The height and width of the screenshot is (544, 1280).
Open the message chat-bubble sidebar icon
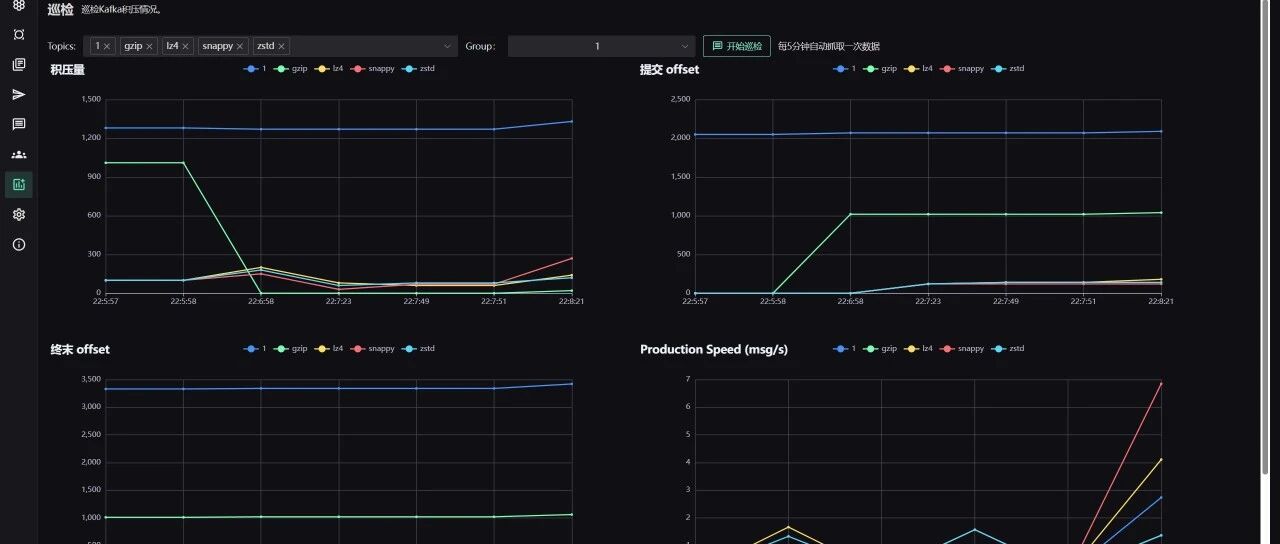tap(19, 125)
